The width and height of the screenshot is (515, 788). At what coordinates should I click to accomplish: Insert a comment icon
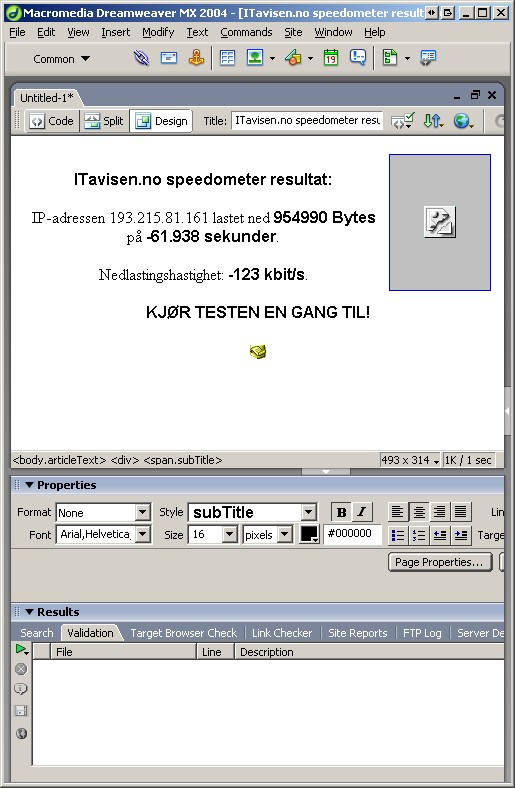coord(358,57)
